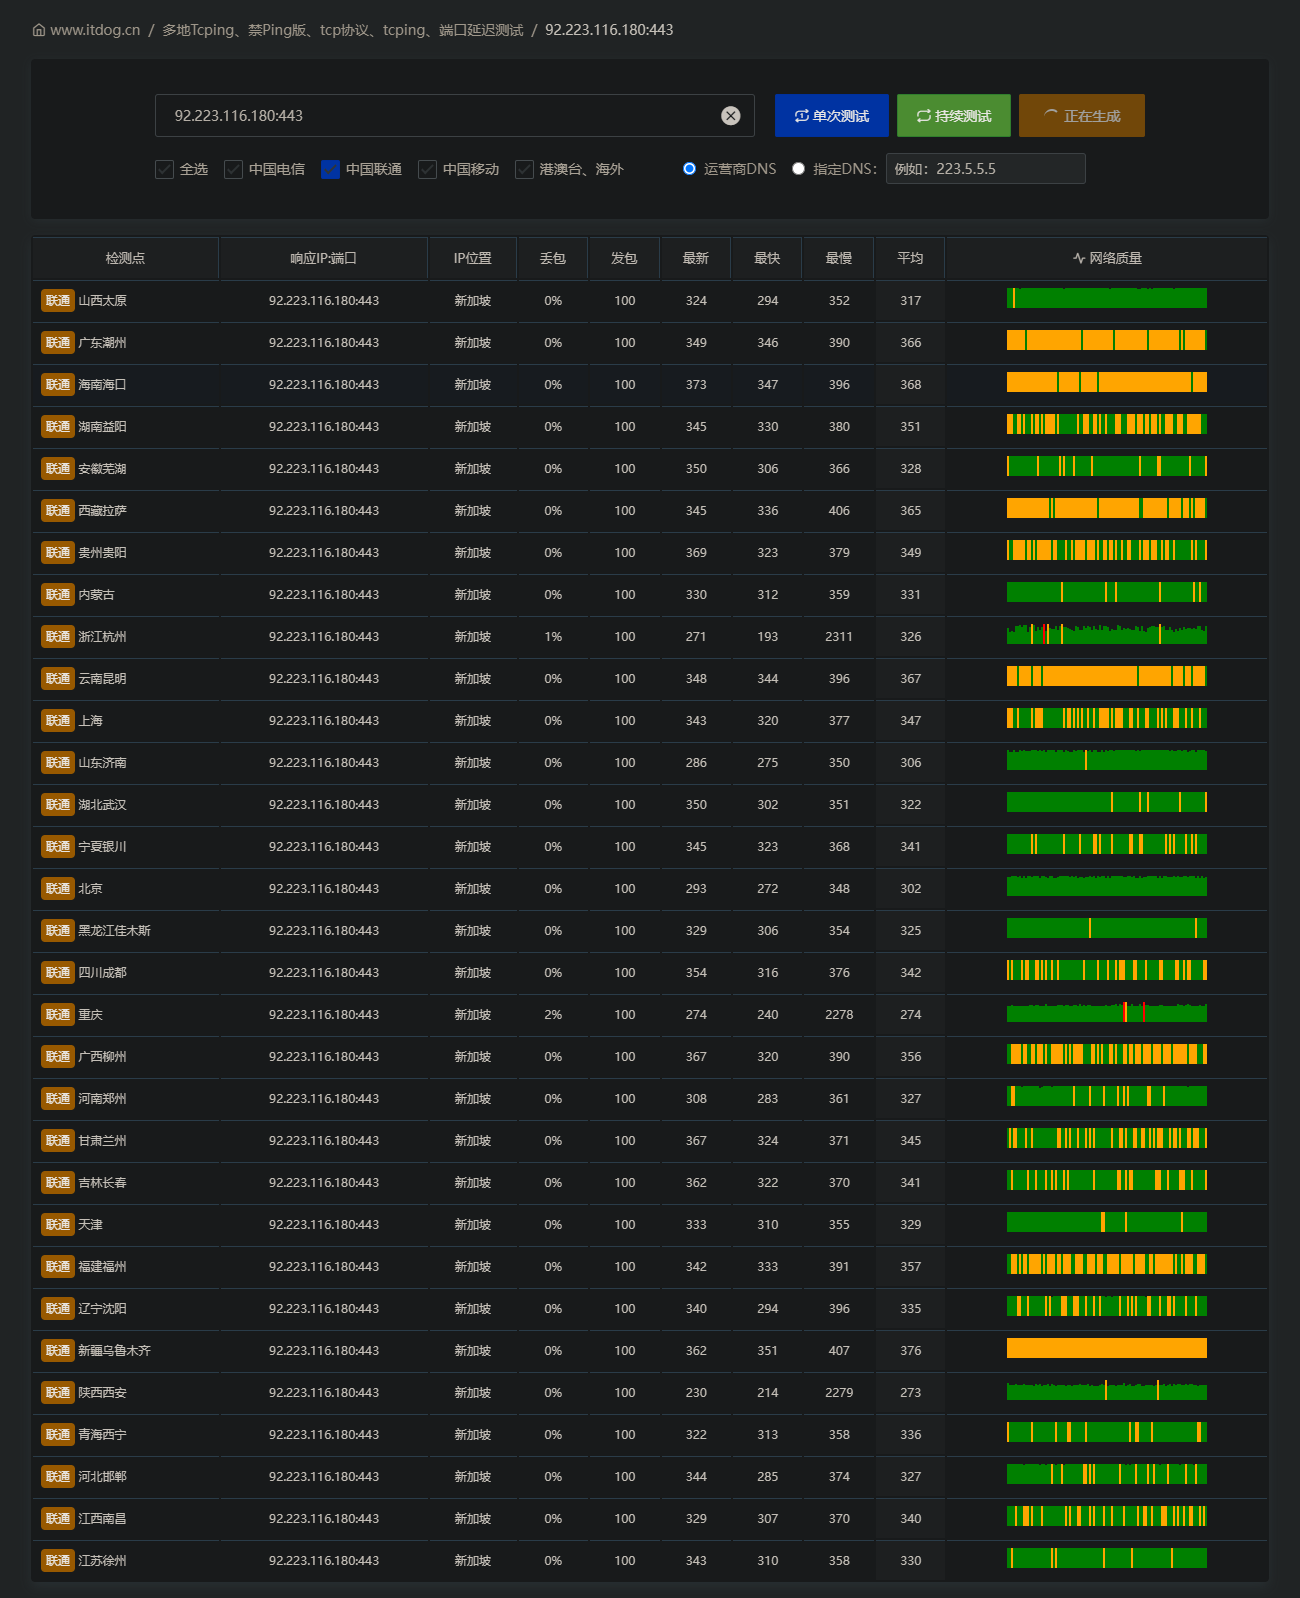Click the home icon beside www.itdog.cn

(39, 30)
